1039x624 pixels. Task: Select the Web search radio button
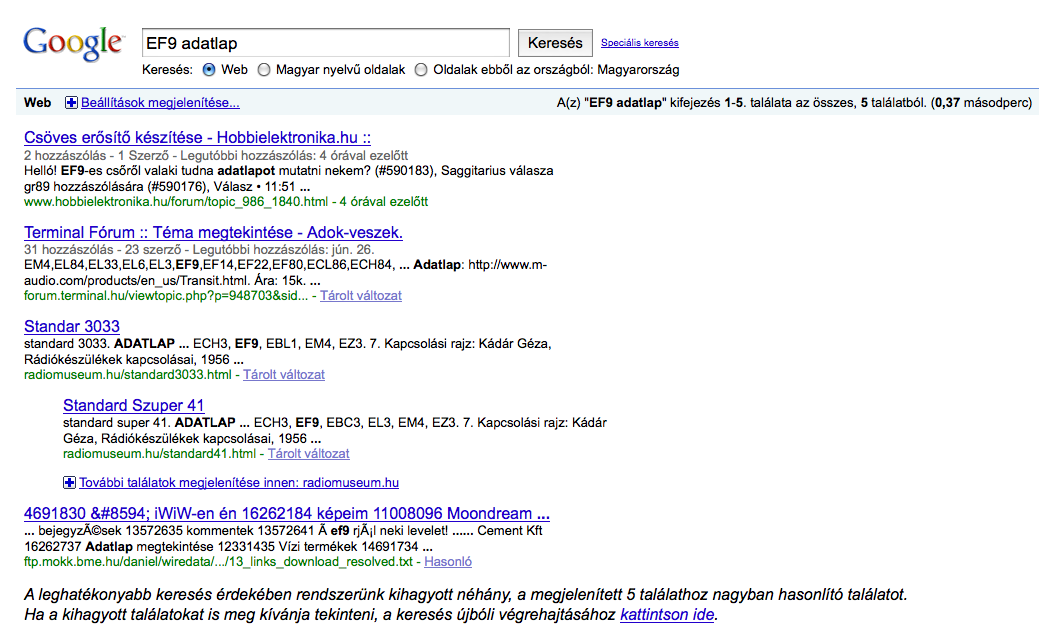(x=209, y=70)
